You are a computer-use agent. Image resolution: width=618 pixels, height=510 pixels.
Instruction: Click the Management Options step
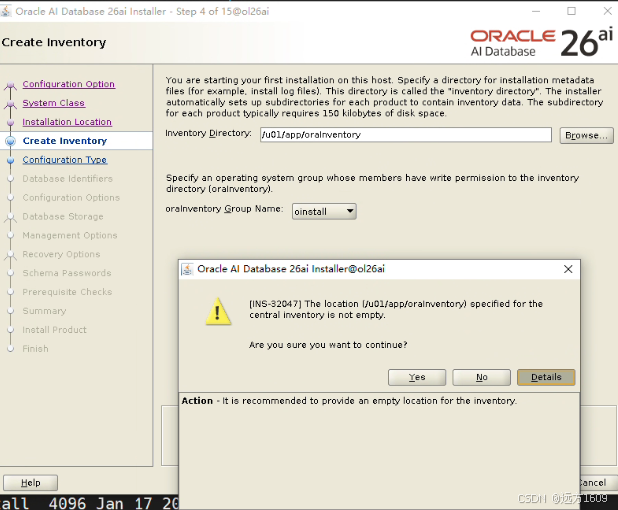pyautogui.click(x=70, y=235)
